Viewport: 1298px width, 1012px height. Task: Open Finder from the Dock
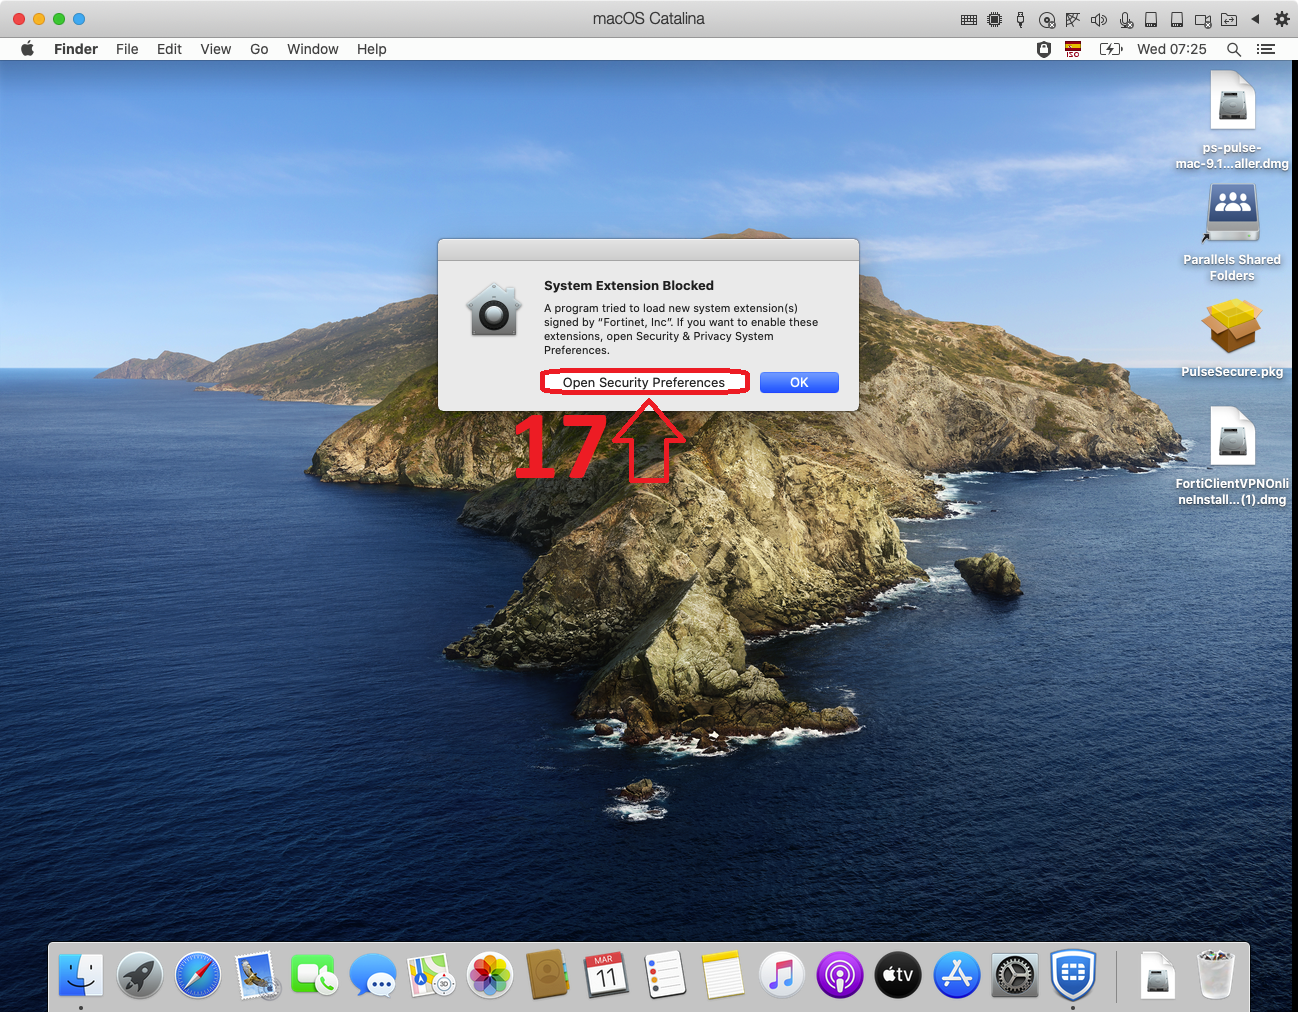(x=81, y=975)
